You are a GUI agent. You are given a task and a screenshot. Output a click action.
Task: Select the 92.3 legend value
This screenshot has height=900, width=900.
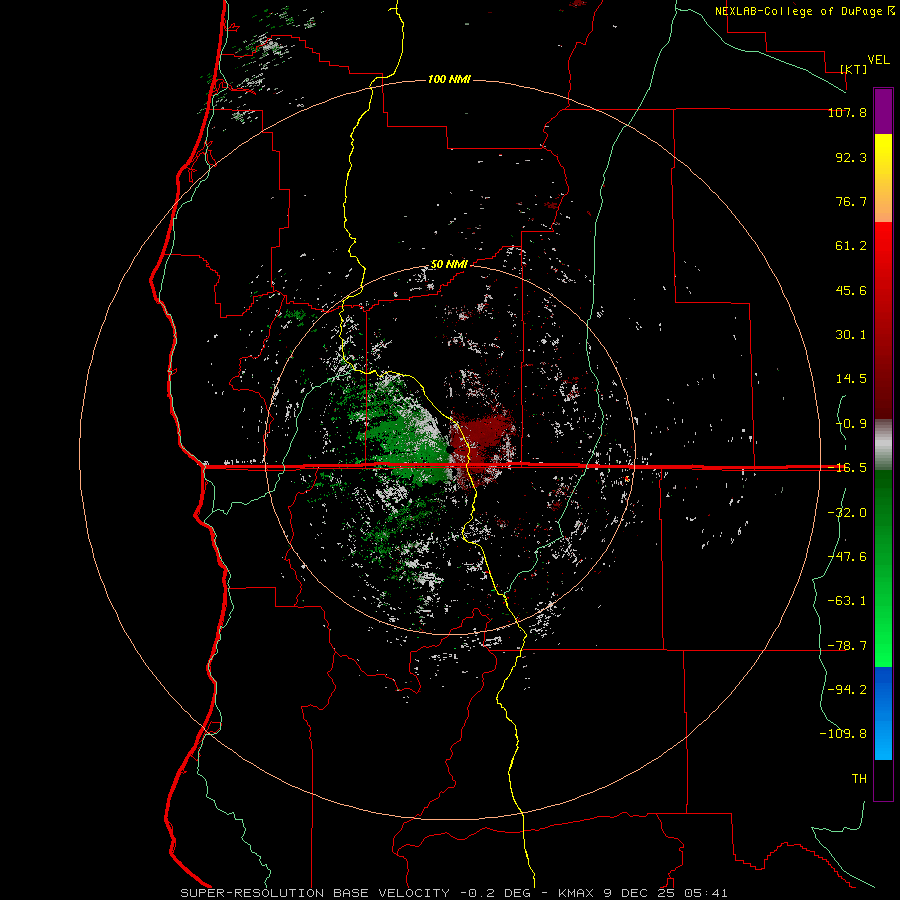coord(851,157)
